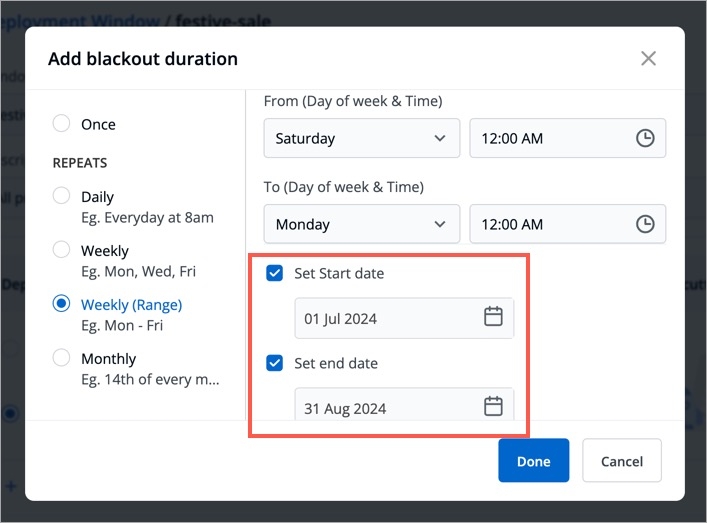The width and height of the screenshot is (707, 523).
Task: Click the clock icon in To time field
Action: [x=645, y=224]
